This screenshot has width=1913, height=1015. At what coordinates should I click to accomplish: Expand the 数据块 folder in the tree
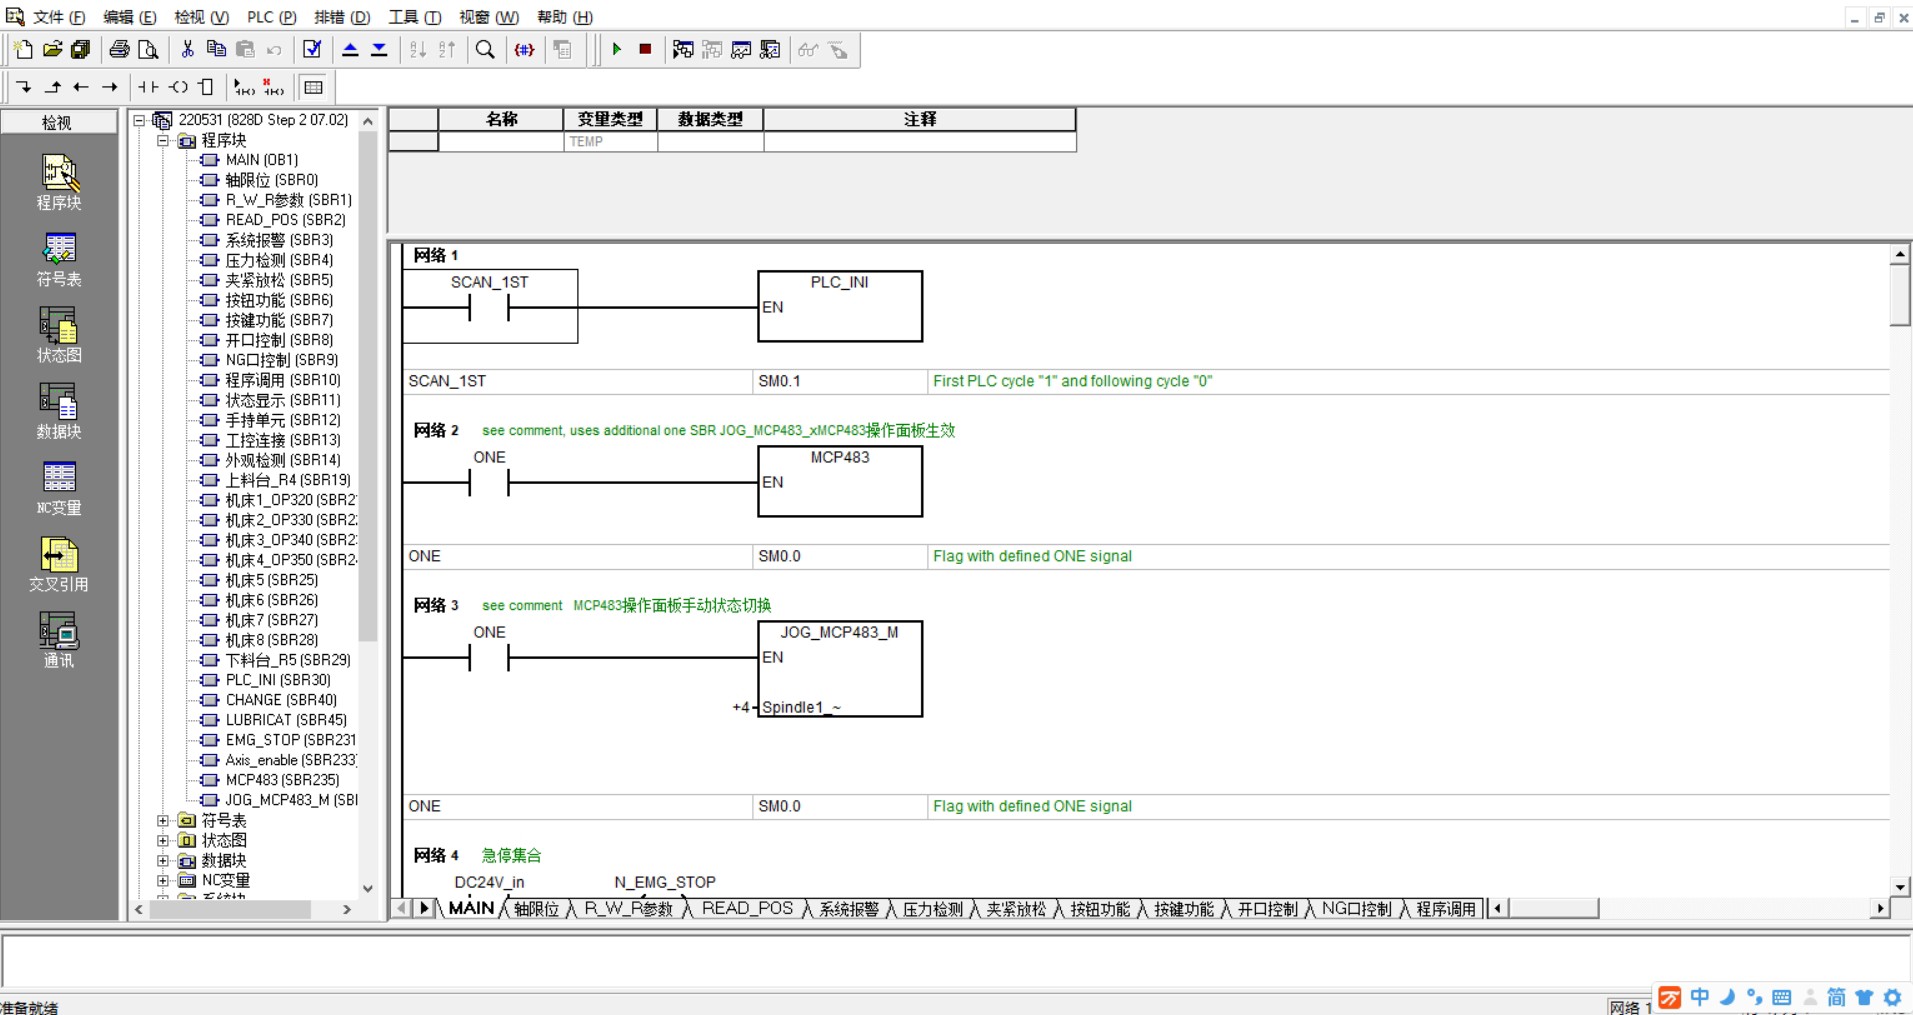coord(163,860)
